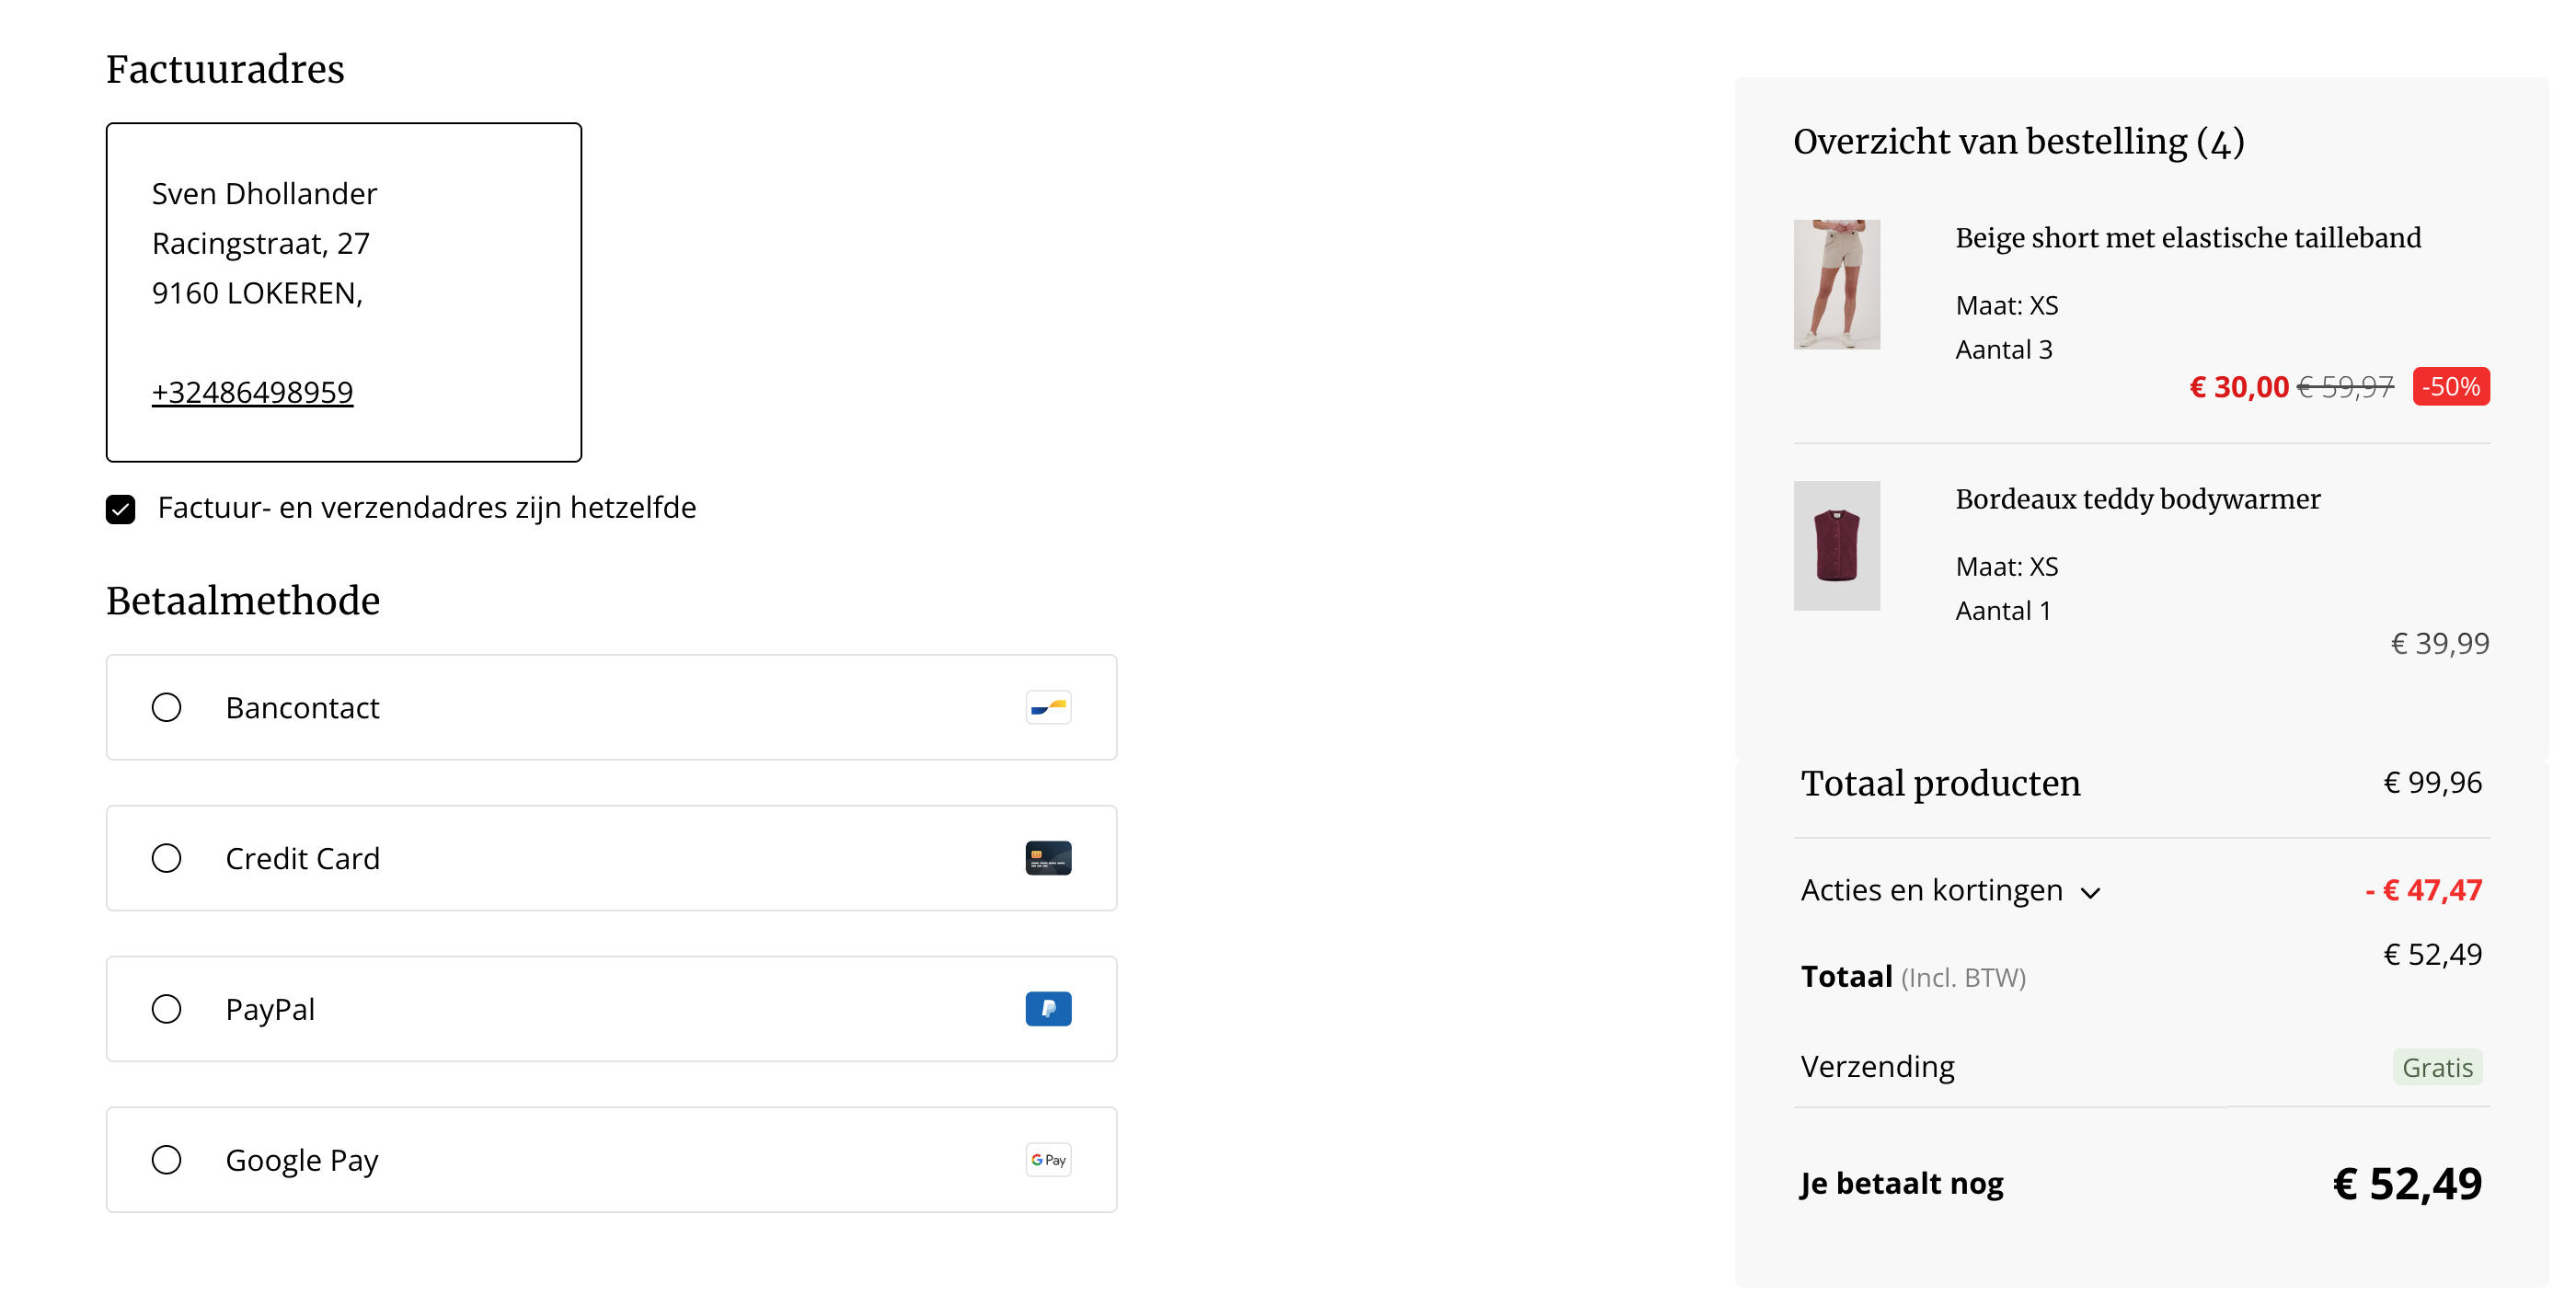Open the beige short product thumbnail
This screenshot has width=2576, height=1306.
click(1836, 285)
